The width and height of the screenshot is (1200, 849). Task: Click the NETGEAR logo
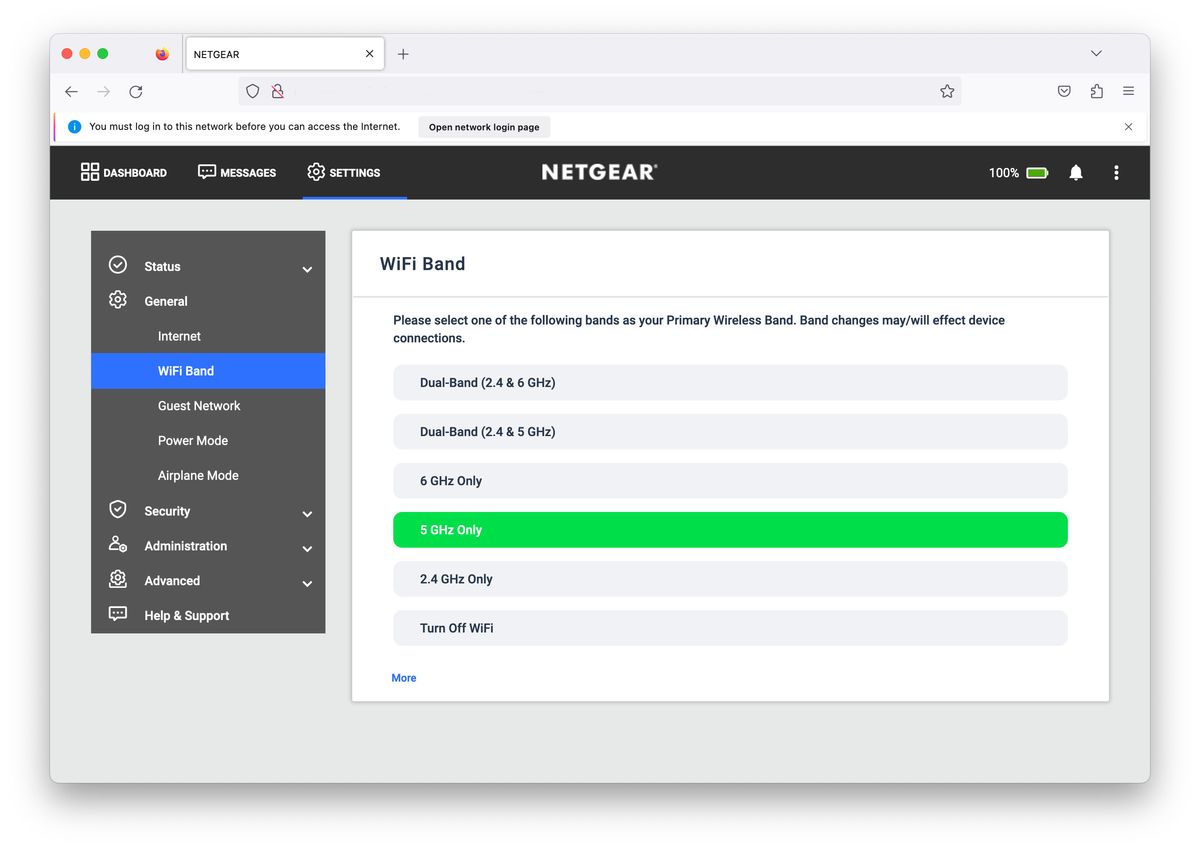pyautogui.click(x=599, y=172)
